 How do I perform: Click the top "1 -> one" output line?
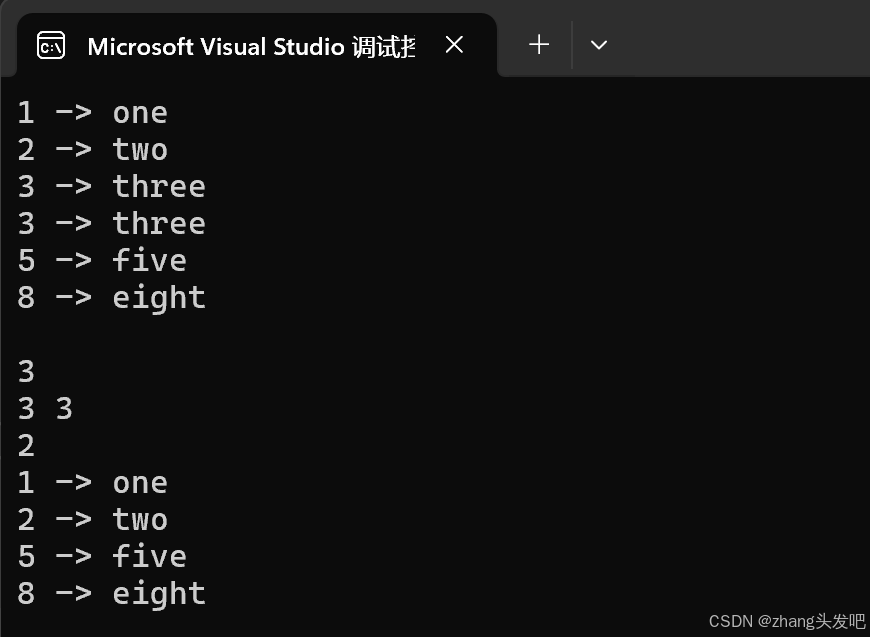(92, 113)
